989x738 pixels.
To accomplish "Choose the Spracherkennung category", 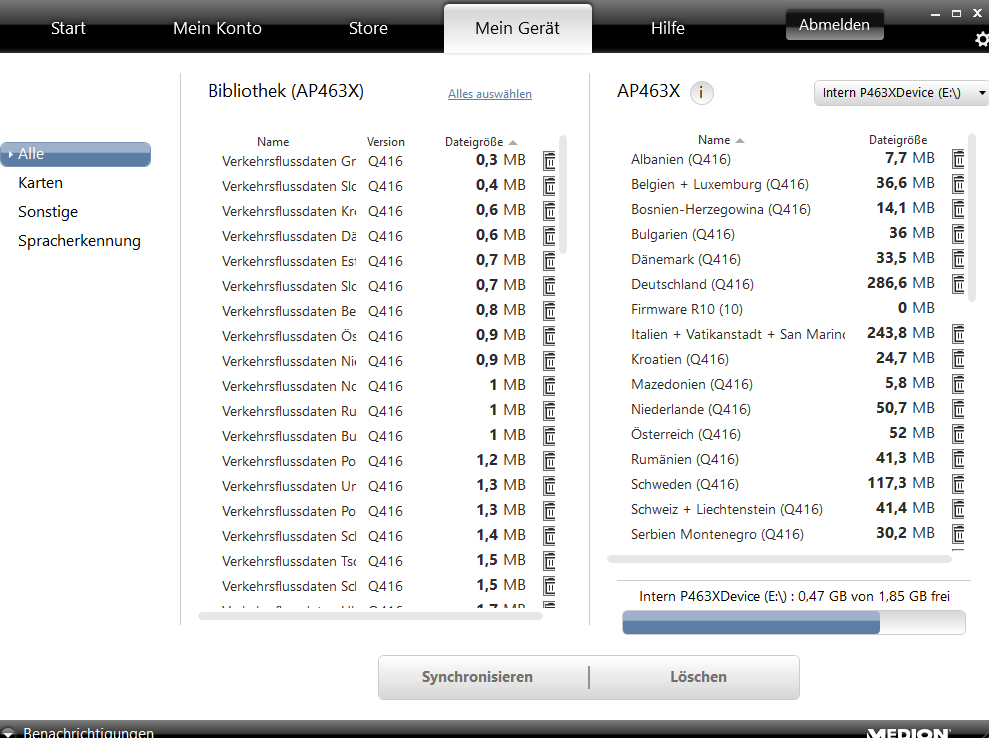I will tap(79, 241).
